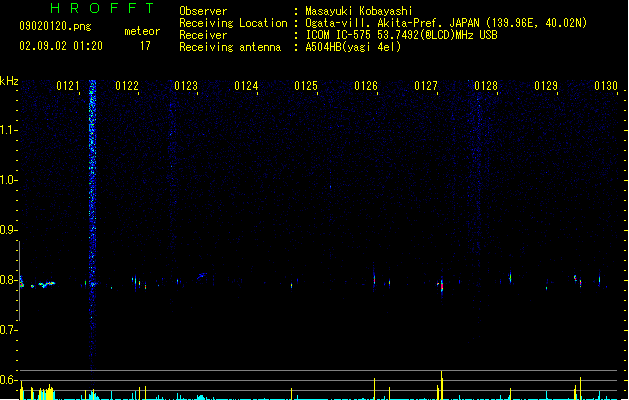Click the meteor count 17
The width and height of the screenshot is (629, 400).
145,46
